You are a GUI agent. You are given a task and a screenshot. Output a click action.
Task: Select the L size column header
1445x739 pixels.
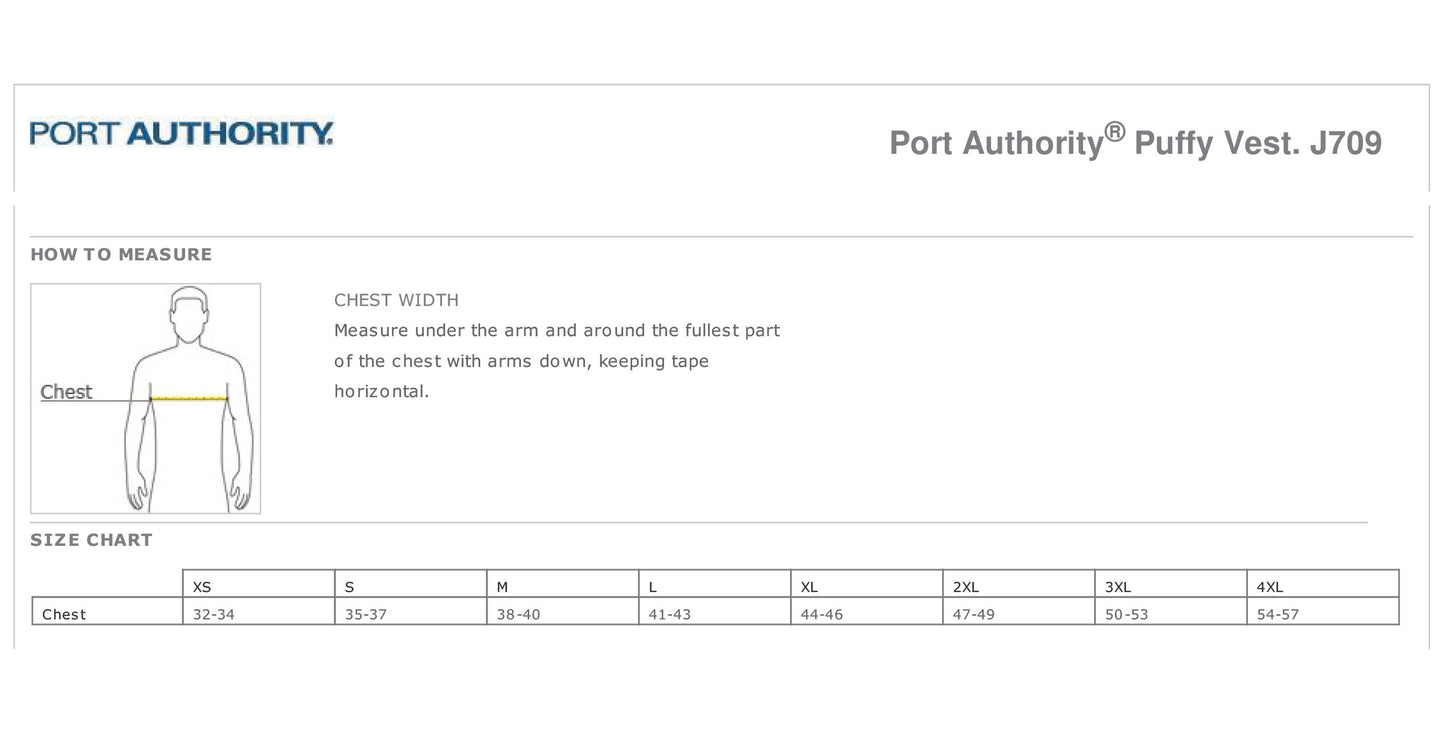click(x=714, y=584)
